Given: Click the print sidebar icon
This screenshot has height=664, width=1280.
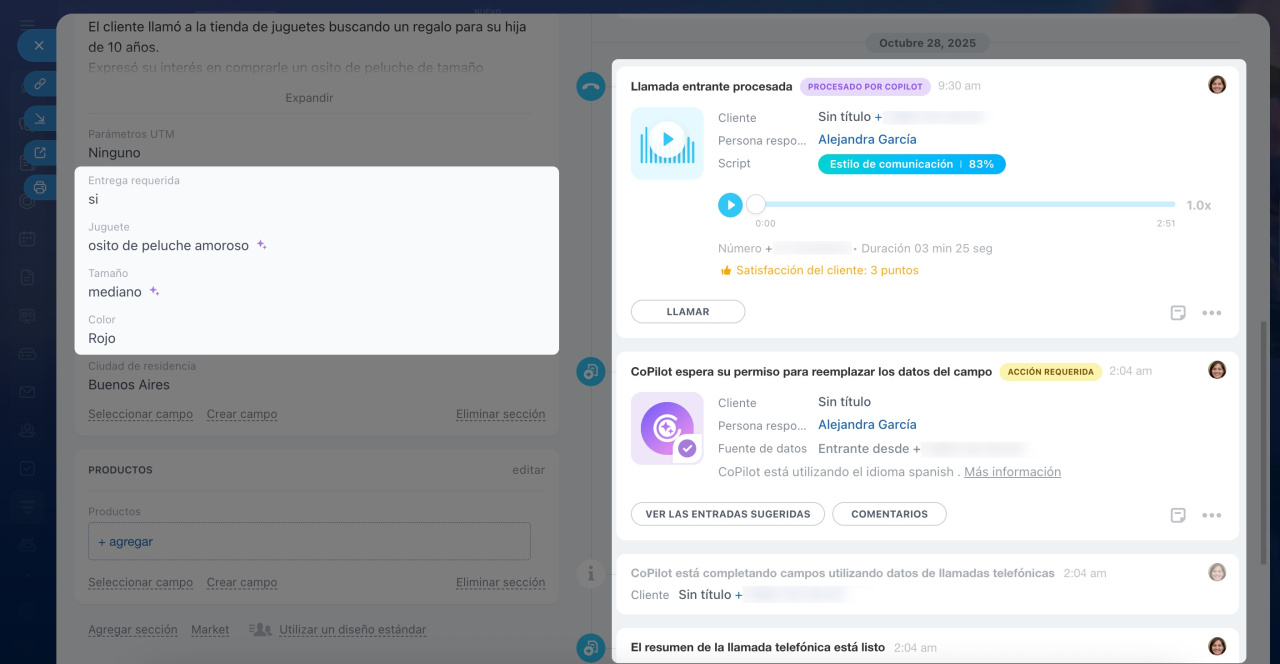Looking at the screenshot, I should 40,187.
